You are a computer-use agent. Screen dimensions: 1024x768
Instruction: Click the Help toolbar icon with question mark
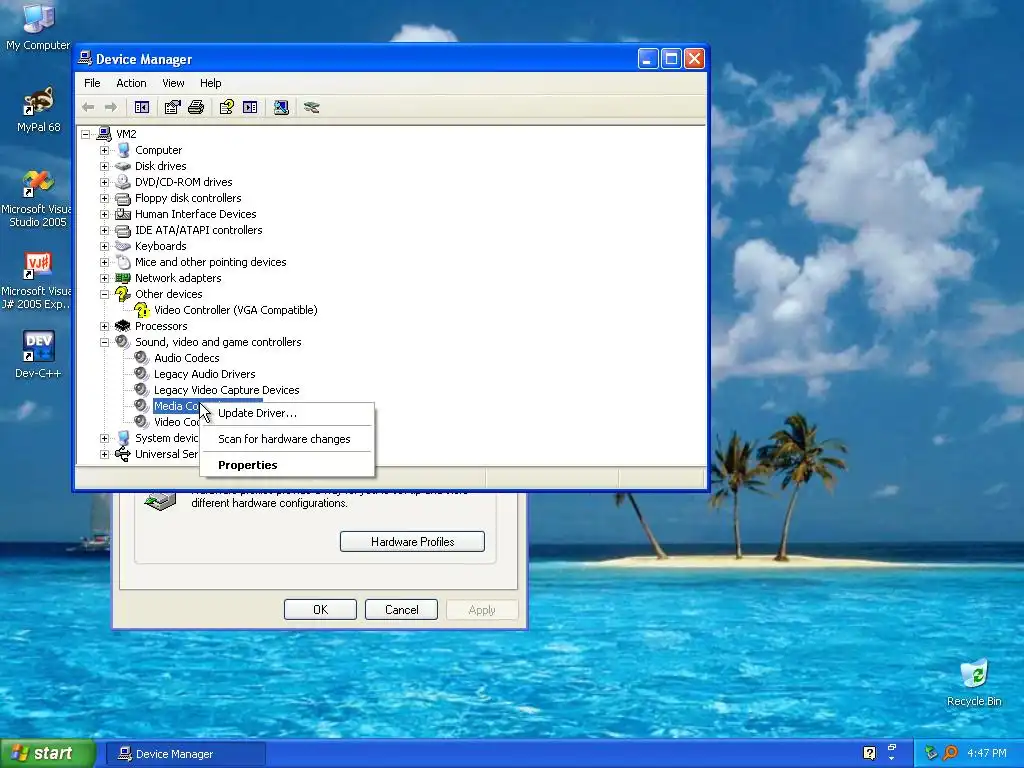tap(227, 107)
